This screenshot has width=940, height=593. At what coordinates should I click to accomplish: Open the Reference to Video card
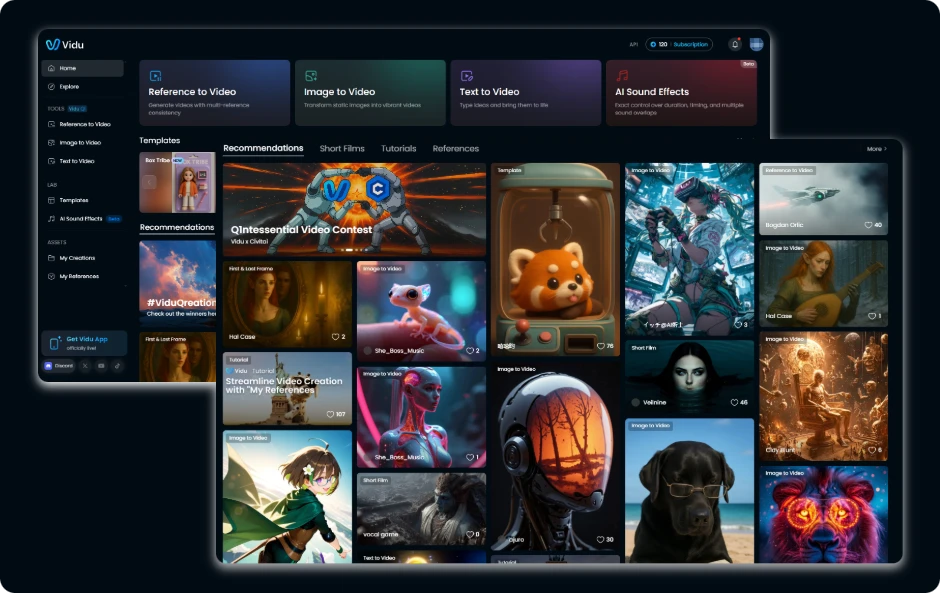point(215,92)
